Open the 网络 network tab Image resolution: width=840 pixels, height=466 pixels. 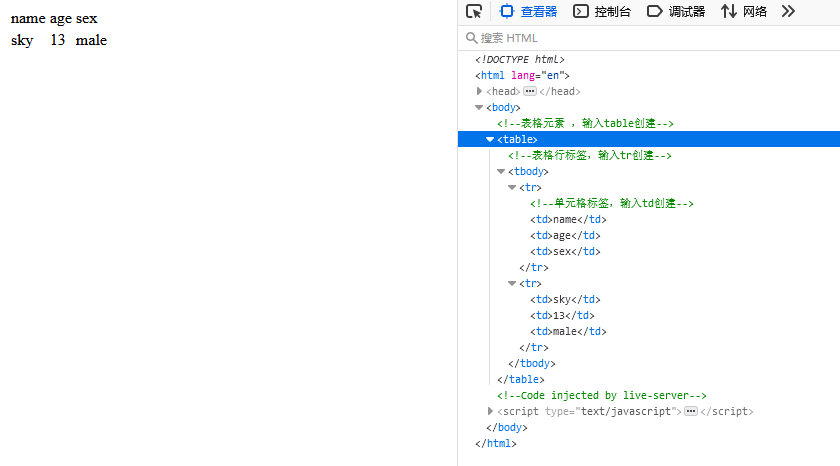click(x=744, y=11)
